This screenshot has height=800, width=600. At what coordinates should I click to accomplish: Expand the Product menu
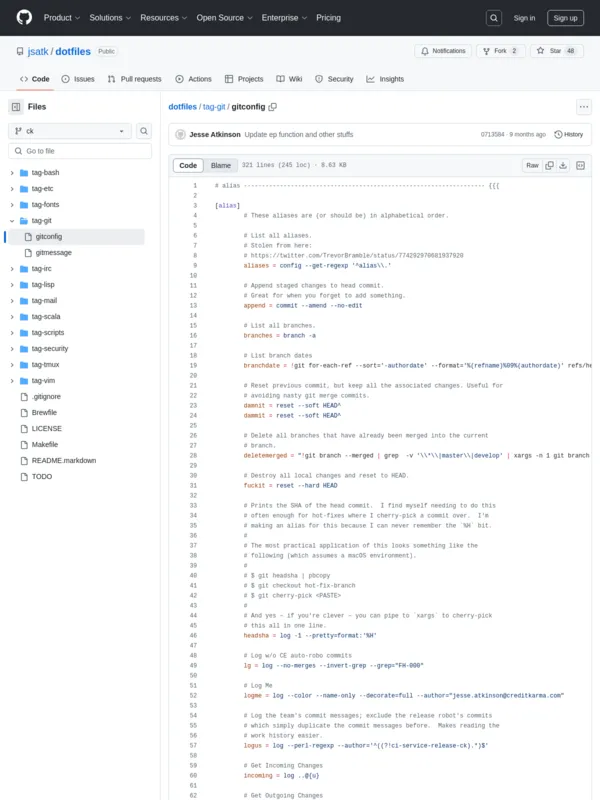pyautogui.click(x=61, y=18)
